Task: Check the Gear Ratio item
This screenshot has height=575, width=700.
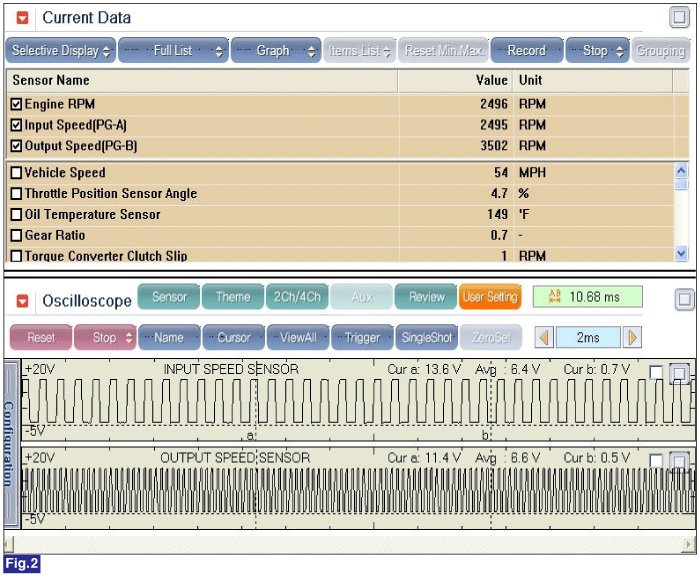Action: (x=16, y=235)
